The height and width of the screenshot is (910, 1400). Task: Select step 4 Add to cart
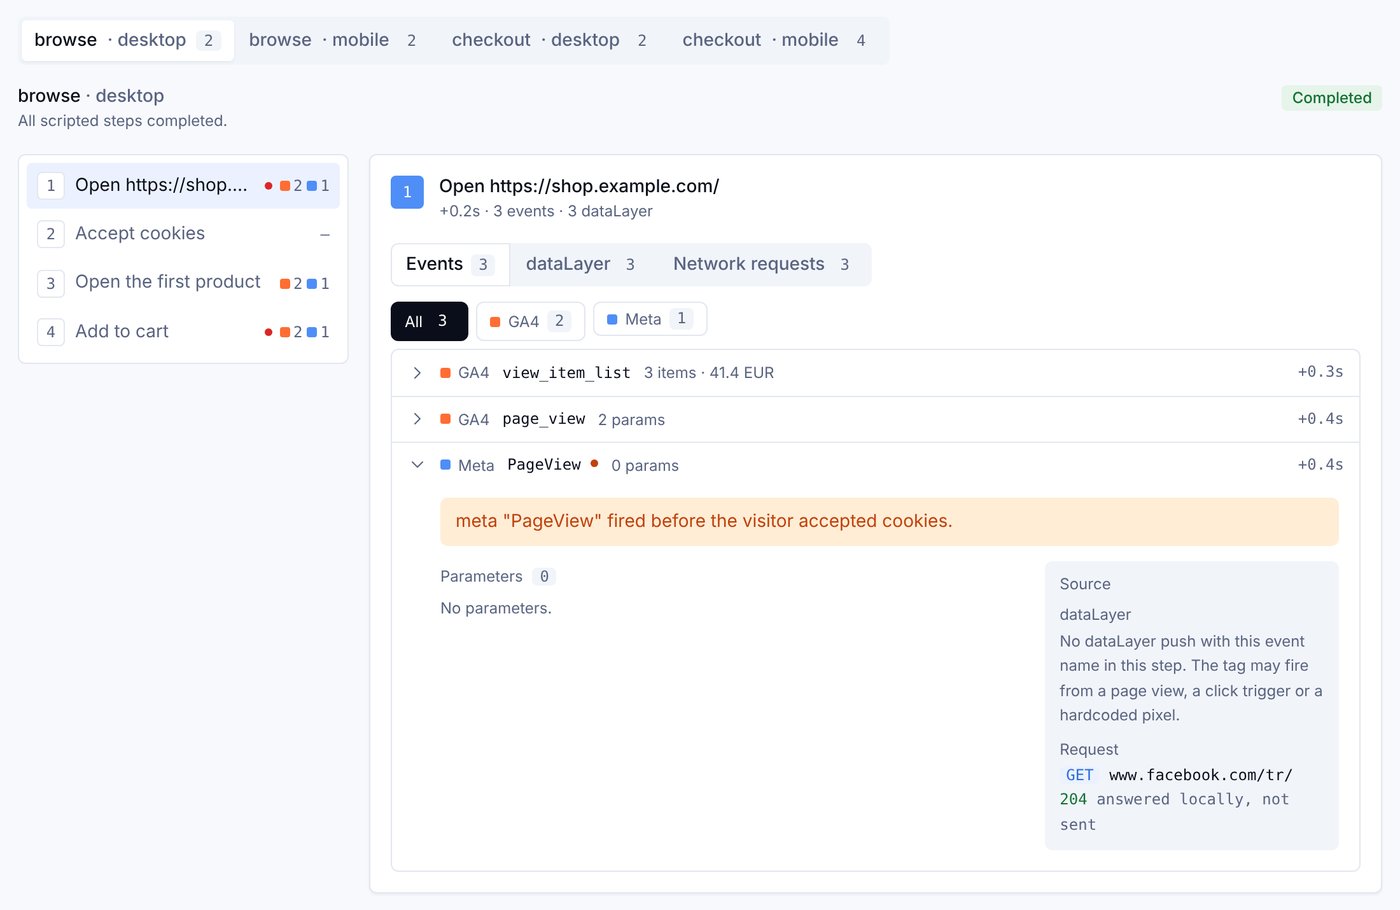point(183,331)
